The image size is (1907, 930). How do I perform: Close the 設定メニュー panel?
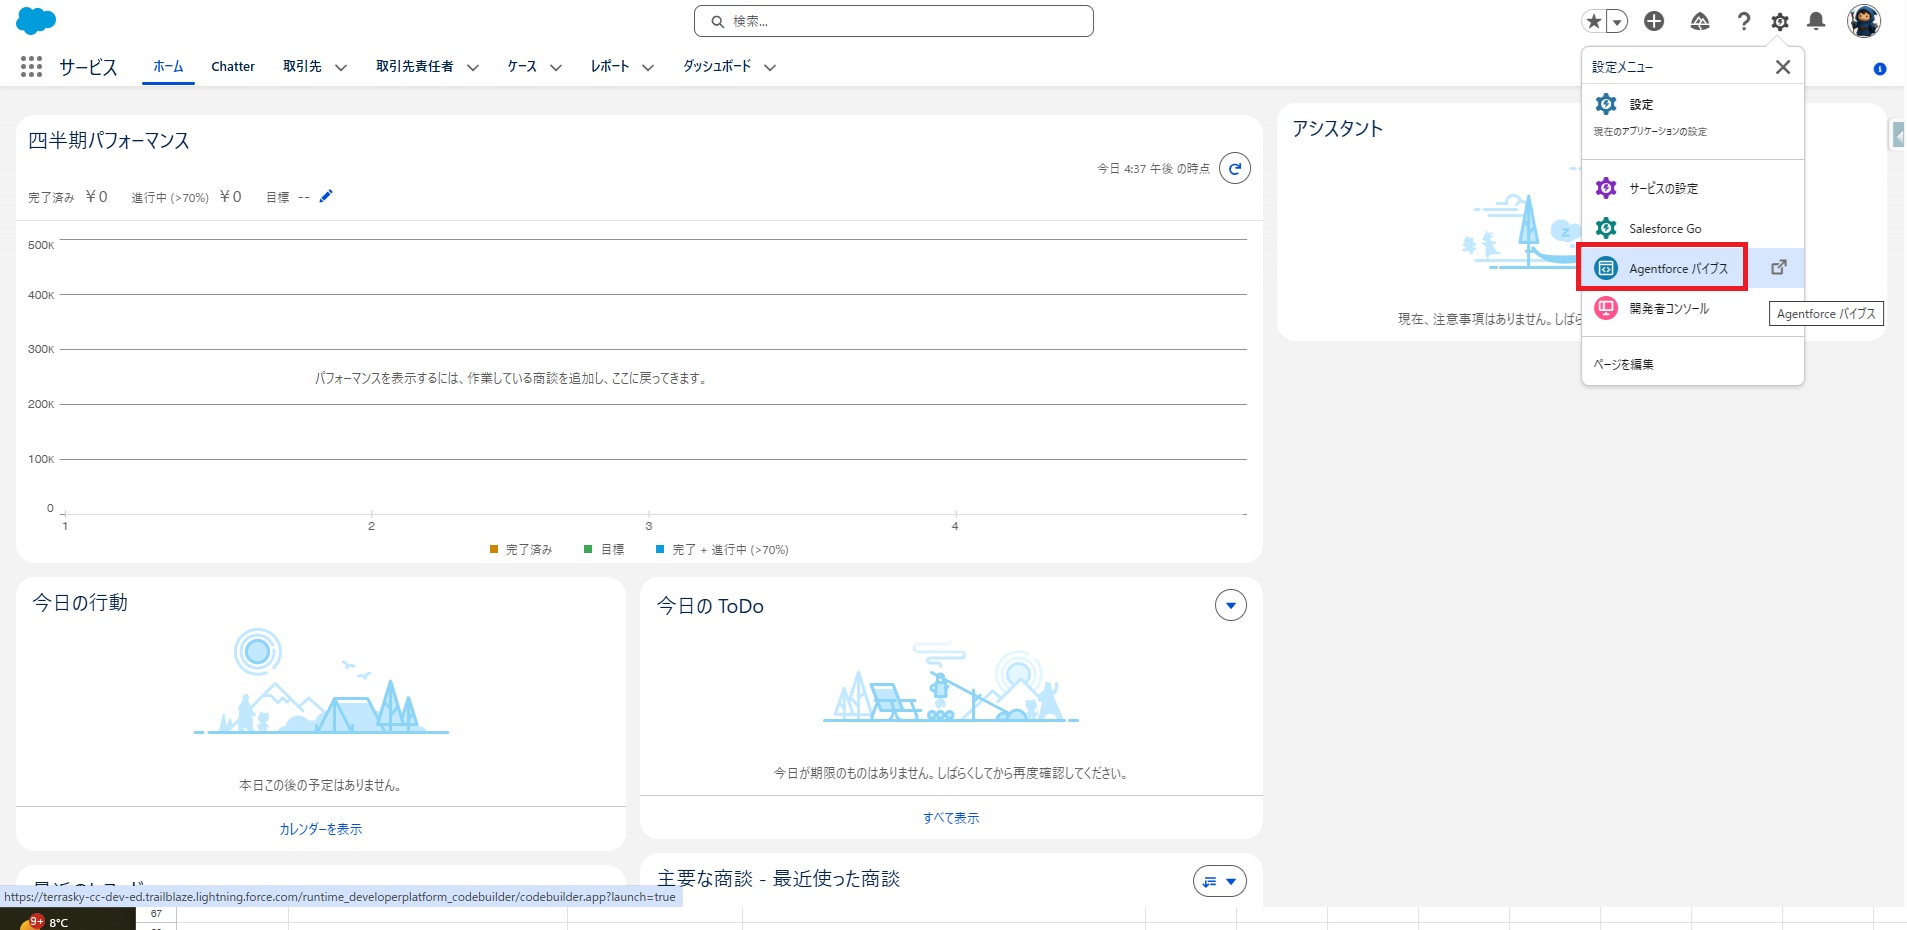(1782, 67)
